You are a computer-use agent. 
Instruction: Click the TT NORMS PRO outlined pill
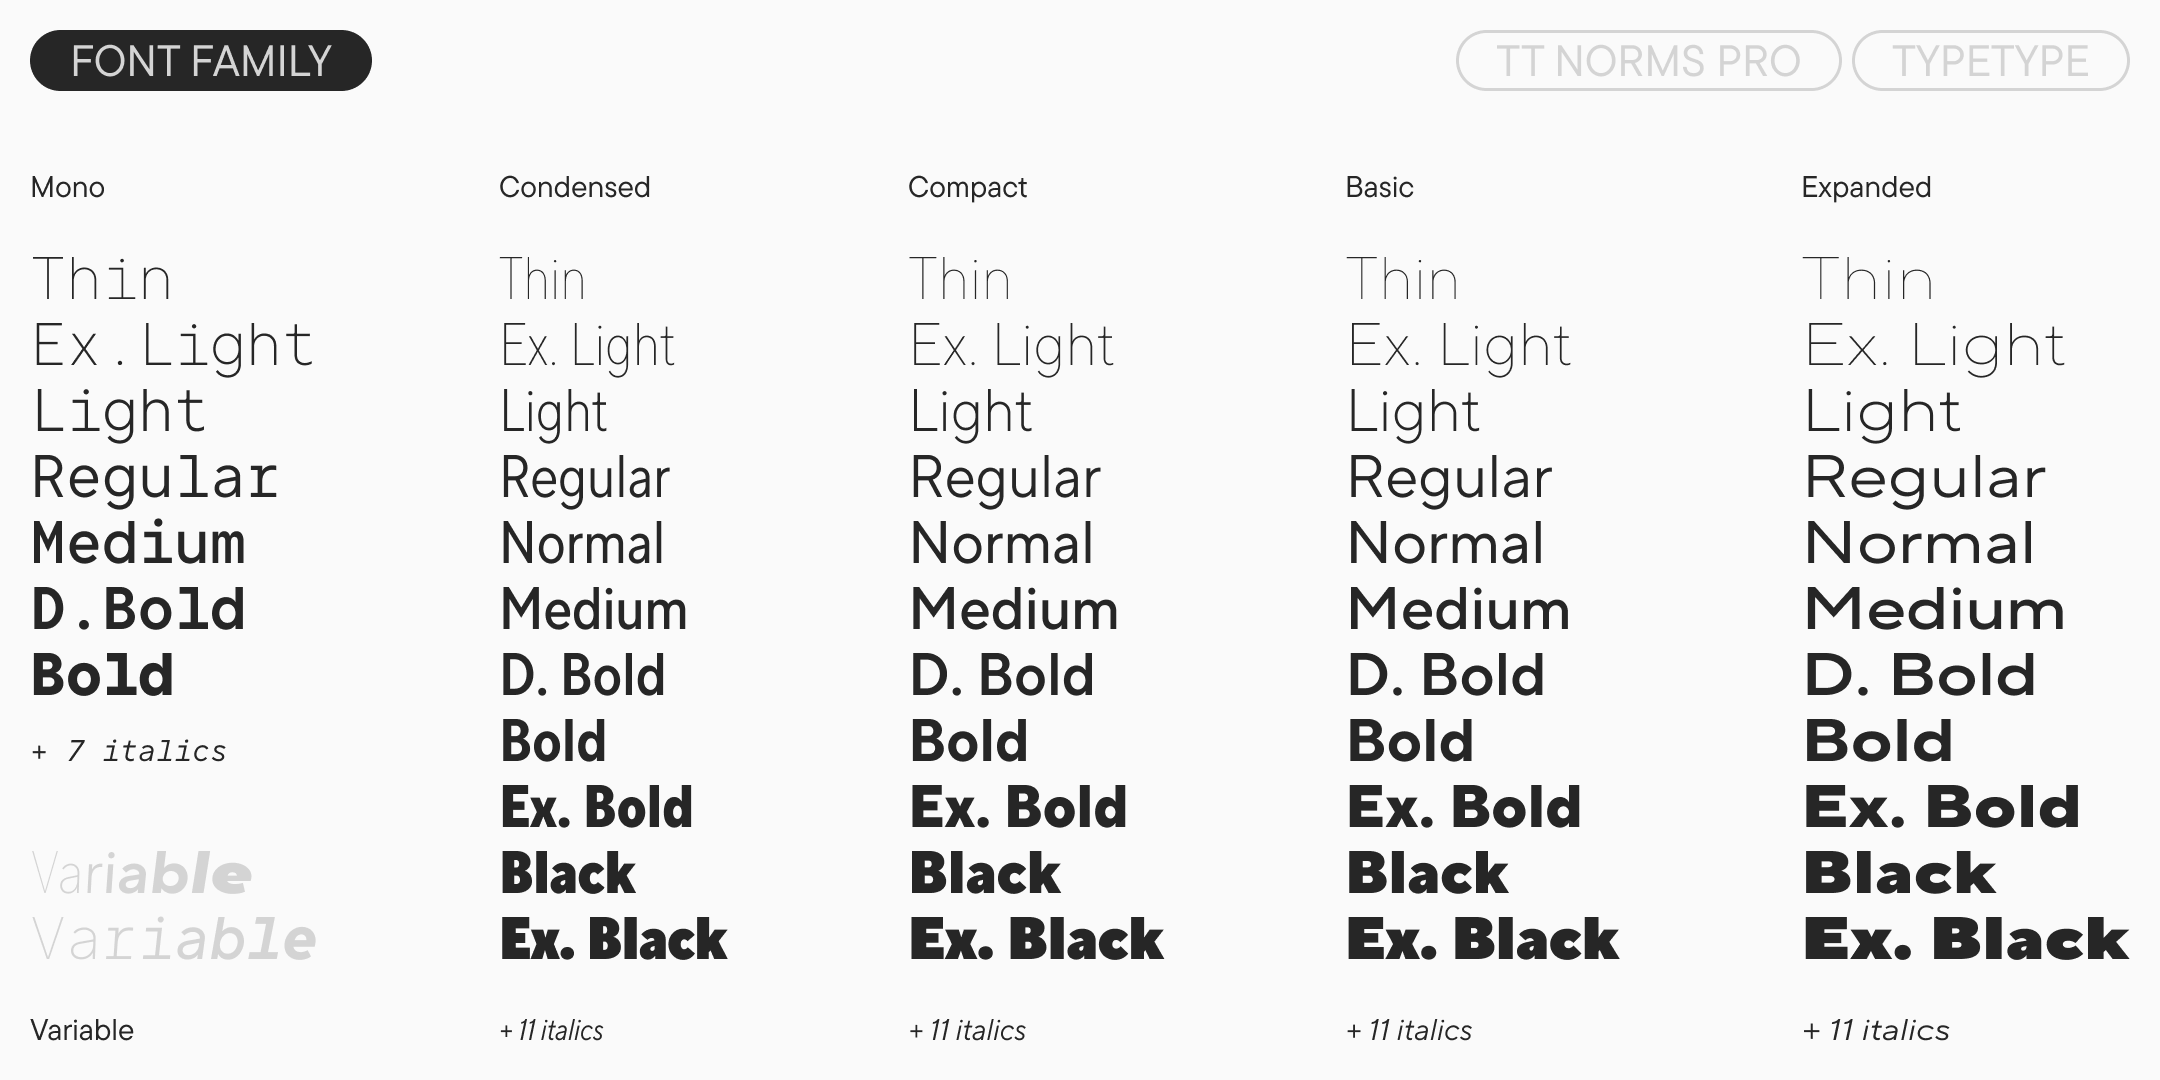[x=1647, y=61]
